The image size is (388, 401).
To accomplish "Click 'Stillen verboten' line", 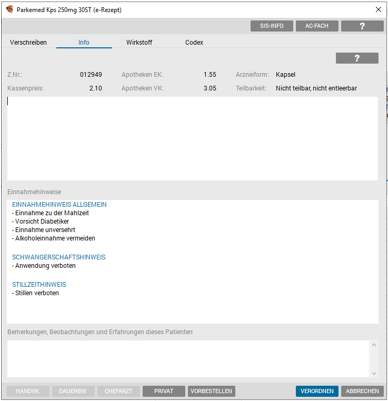I will [35, 293].
